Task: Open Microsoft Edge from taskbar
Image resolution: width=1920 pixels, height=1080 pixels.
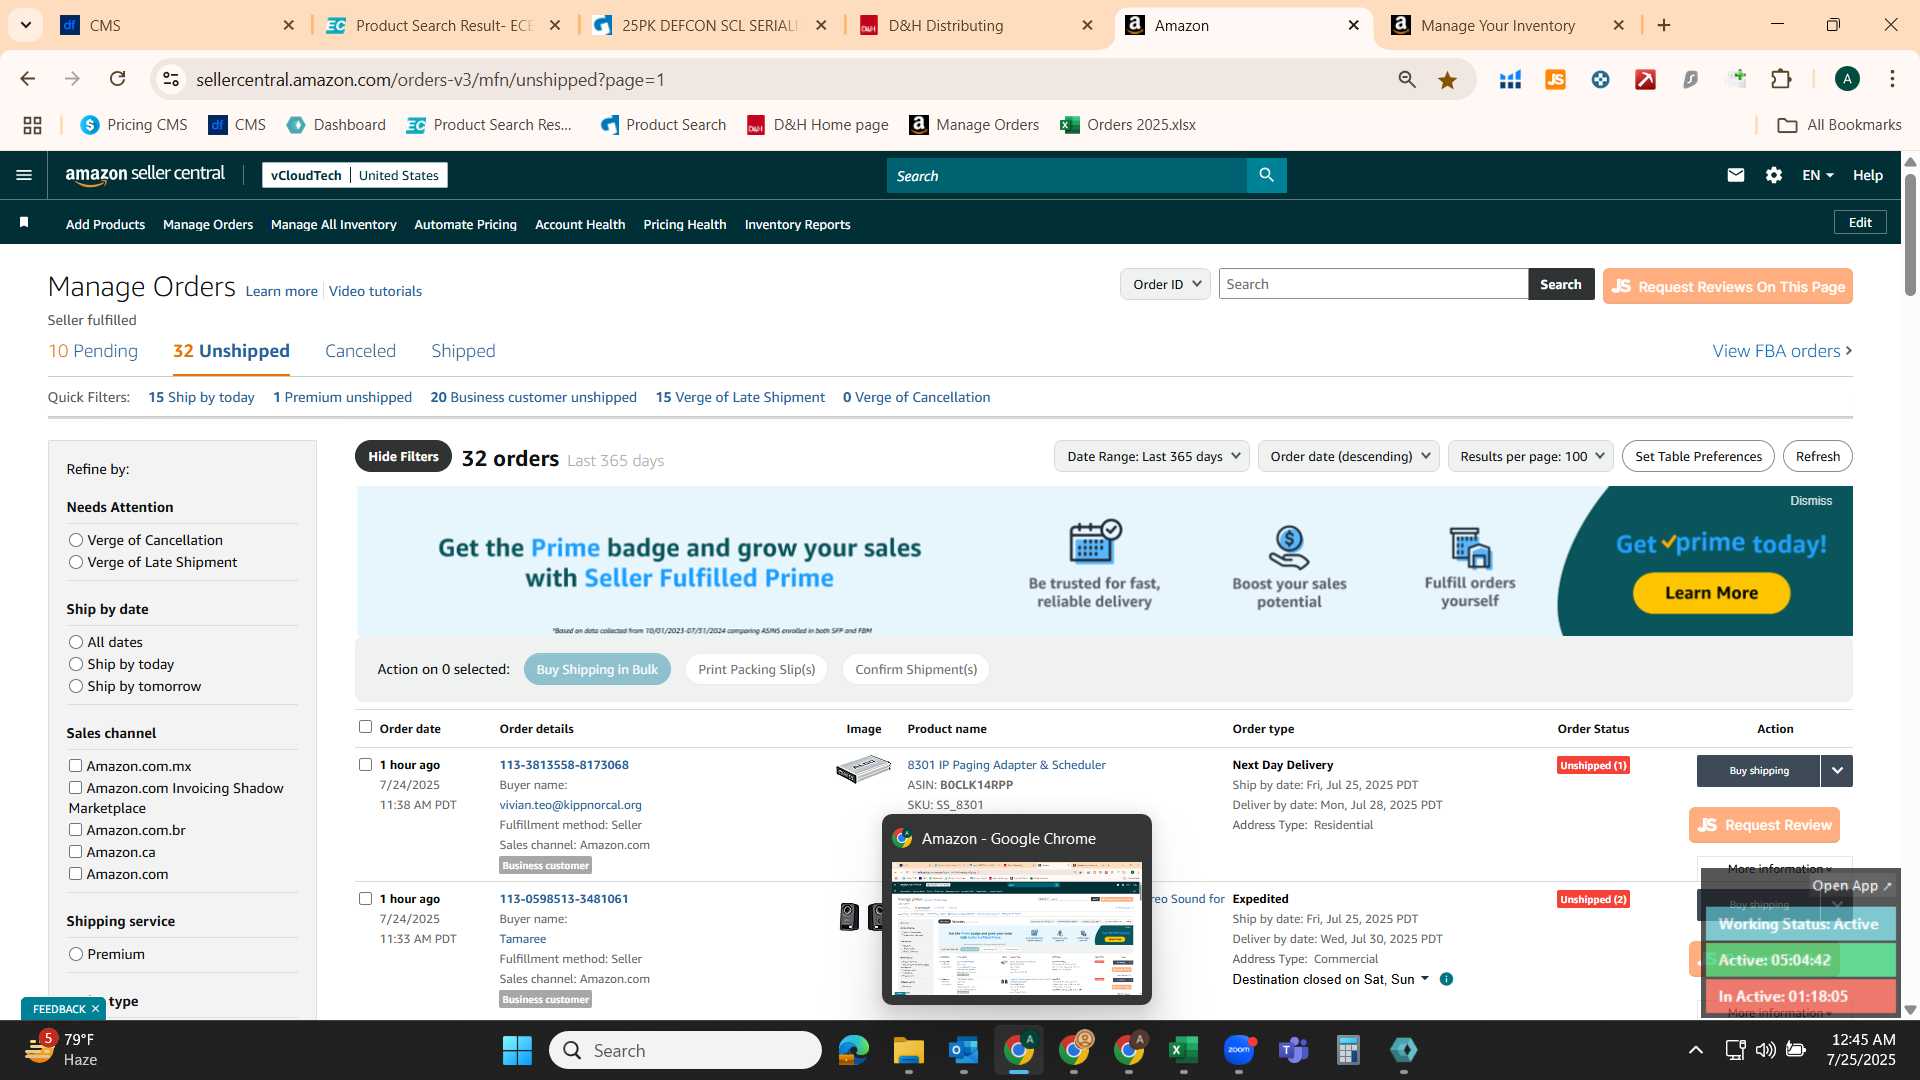Action: [x=853, y=1050]
